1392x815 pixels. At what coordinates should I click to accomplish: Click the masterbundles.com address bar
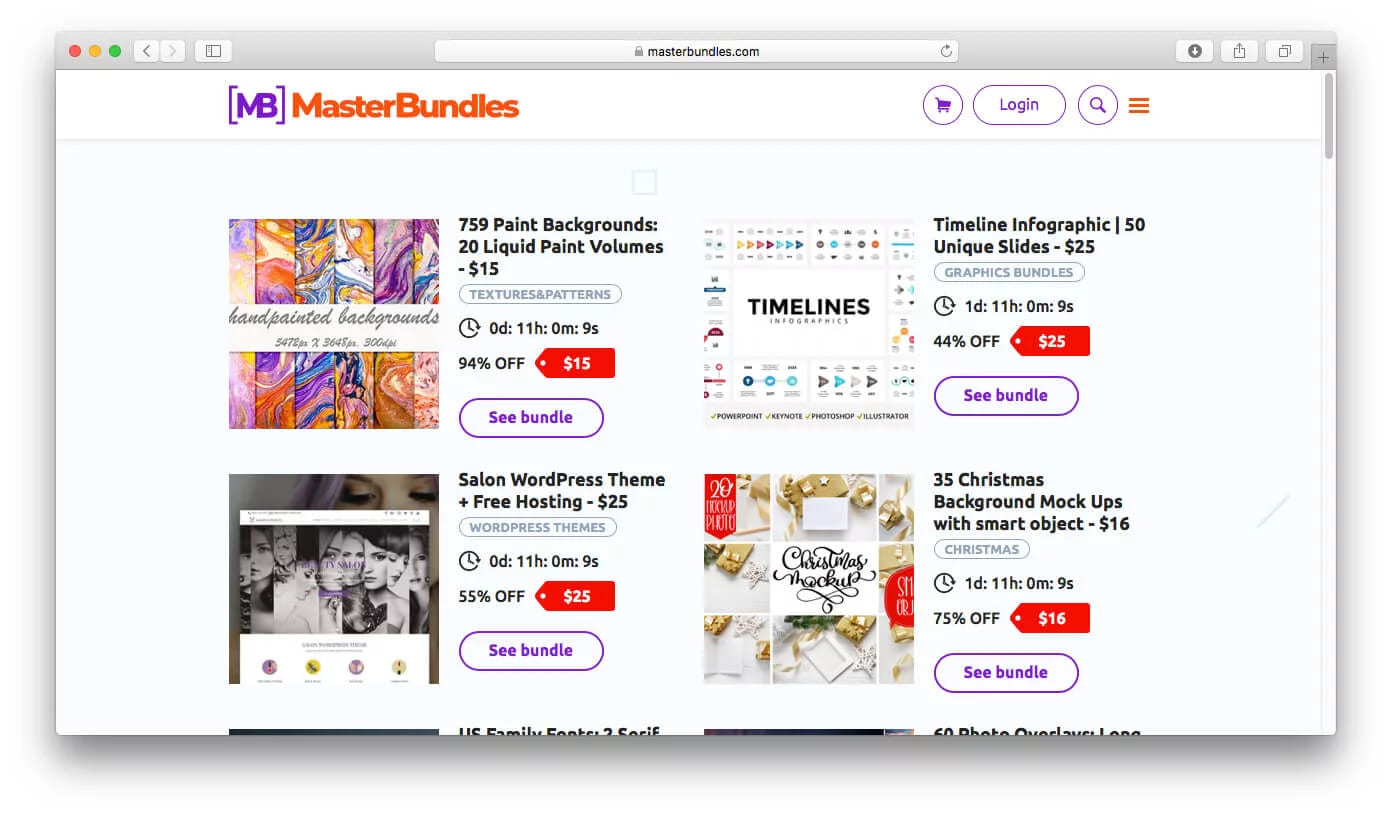[696, 51]
